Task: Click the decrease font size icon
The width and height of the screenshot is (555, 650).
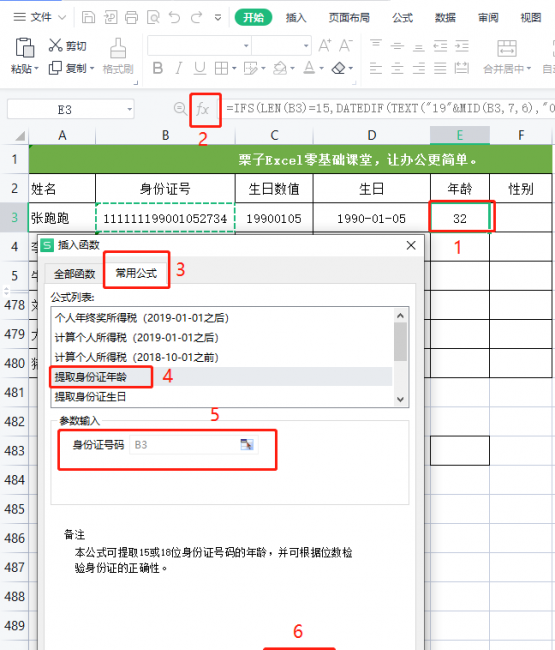Action: pos(346,45)
